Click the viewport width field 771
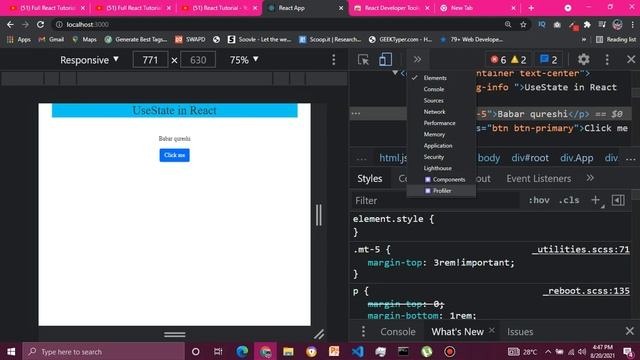Screen dimensions: 640x360 (x=150, y=60)
